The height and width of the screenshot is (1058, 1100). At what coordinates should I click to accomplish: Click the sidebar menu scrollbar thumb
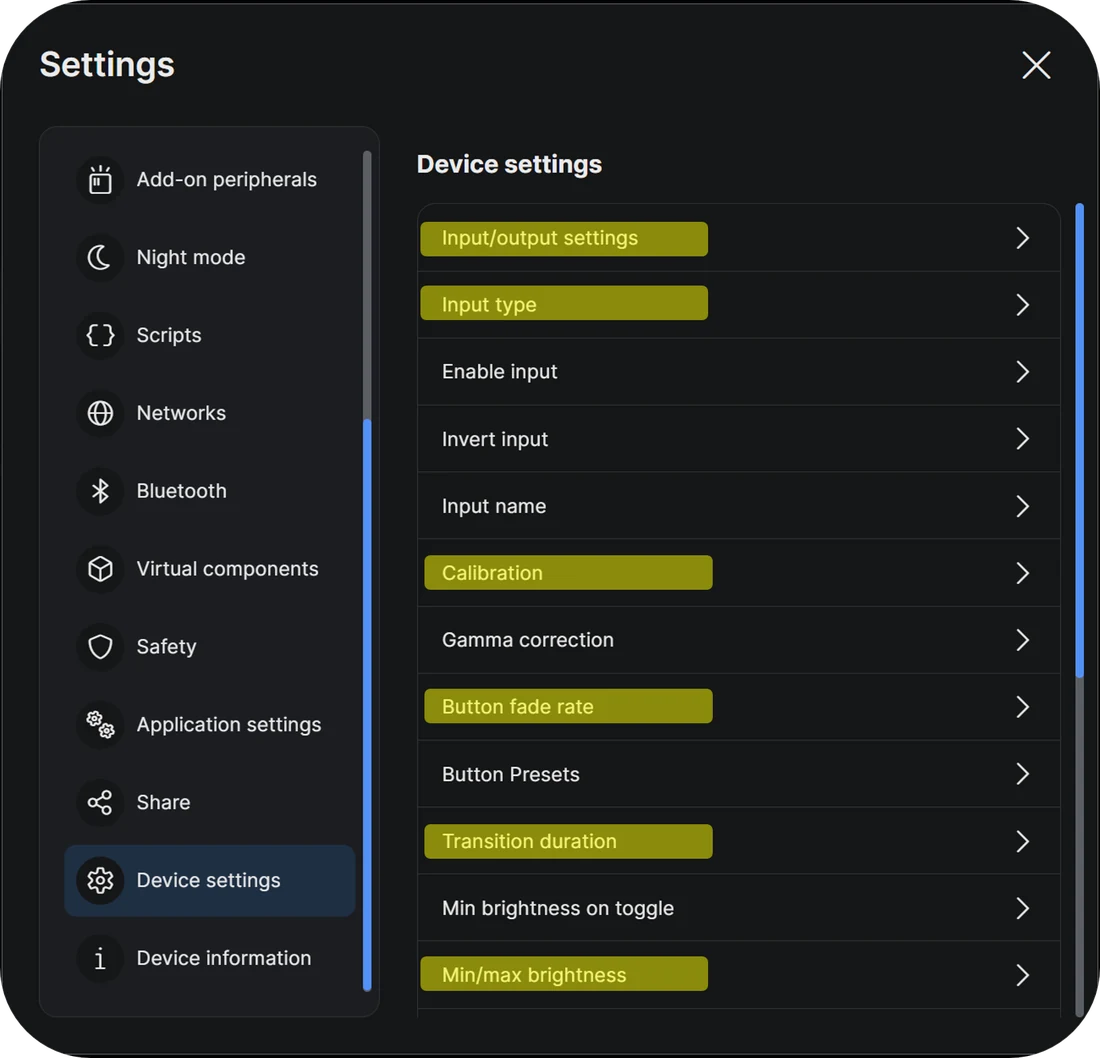[x=367, y=704]
